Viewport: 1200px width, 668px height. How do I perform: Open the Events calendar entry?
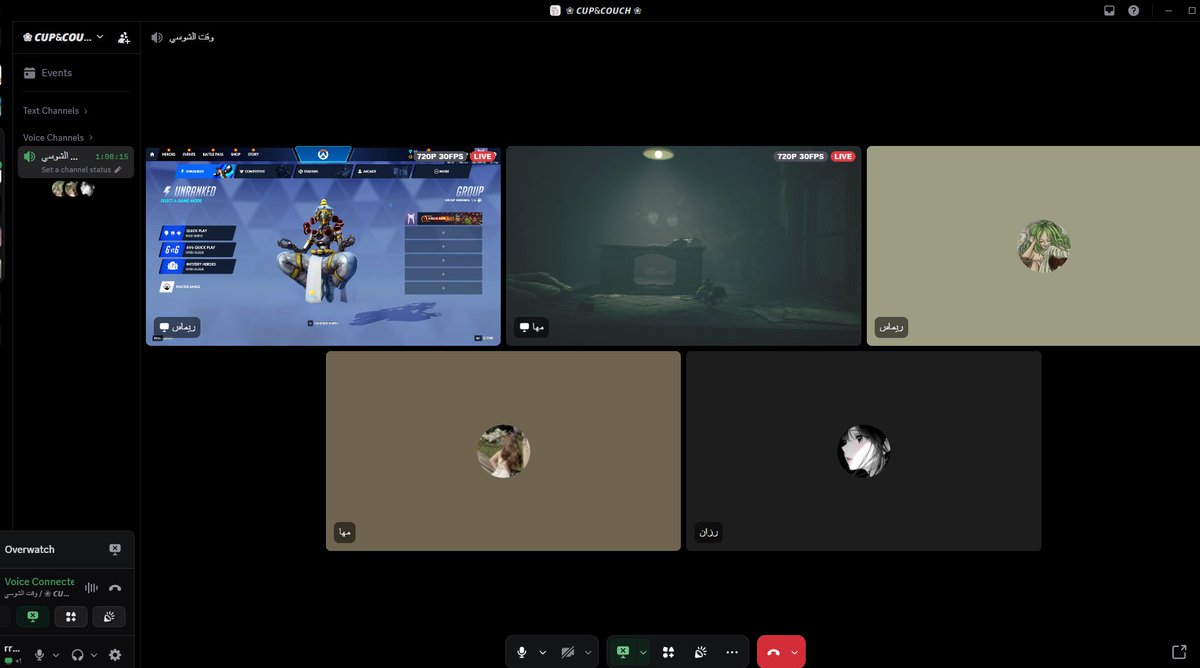click(x=76, y=73)
